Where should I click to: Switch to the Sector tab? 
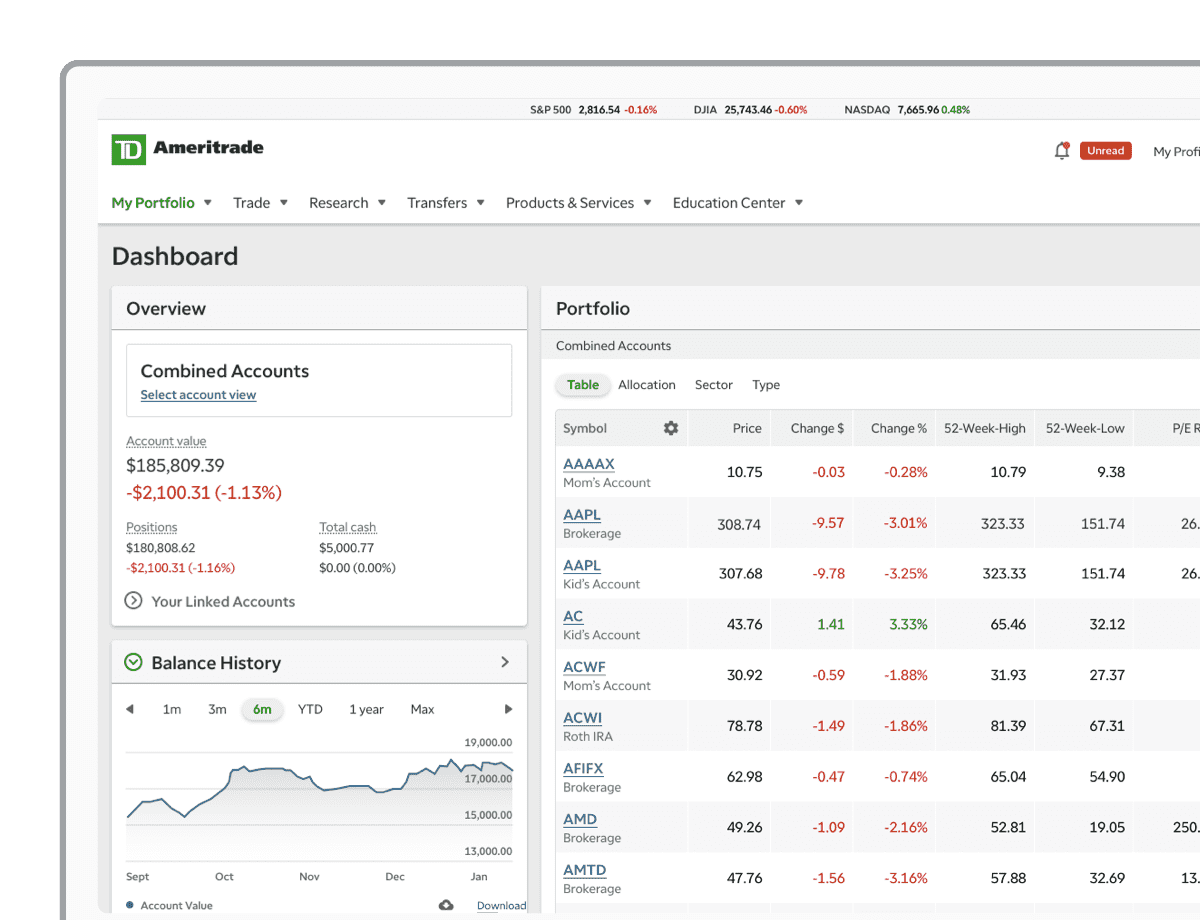point(714,385)
